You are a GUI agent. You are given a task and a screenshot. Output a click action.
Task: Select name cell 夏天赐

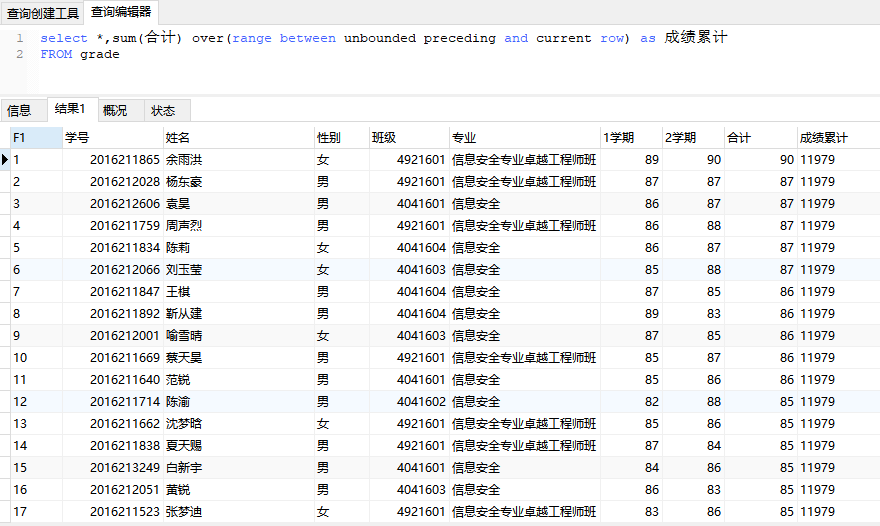239,446
